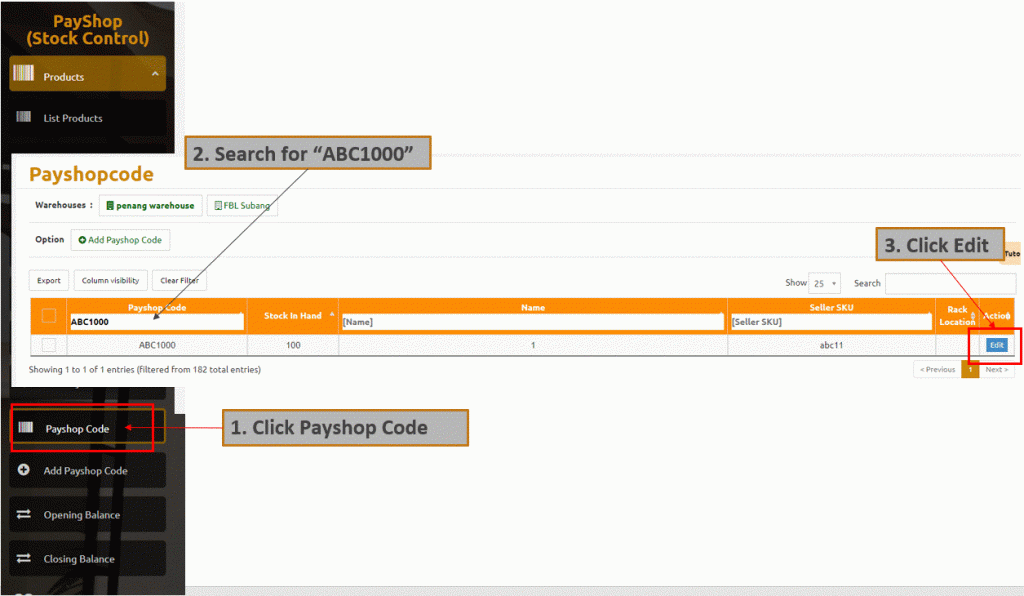
Task: Click the Payshopcode page heading
Action: pos(91,174)
